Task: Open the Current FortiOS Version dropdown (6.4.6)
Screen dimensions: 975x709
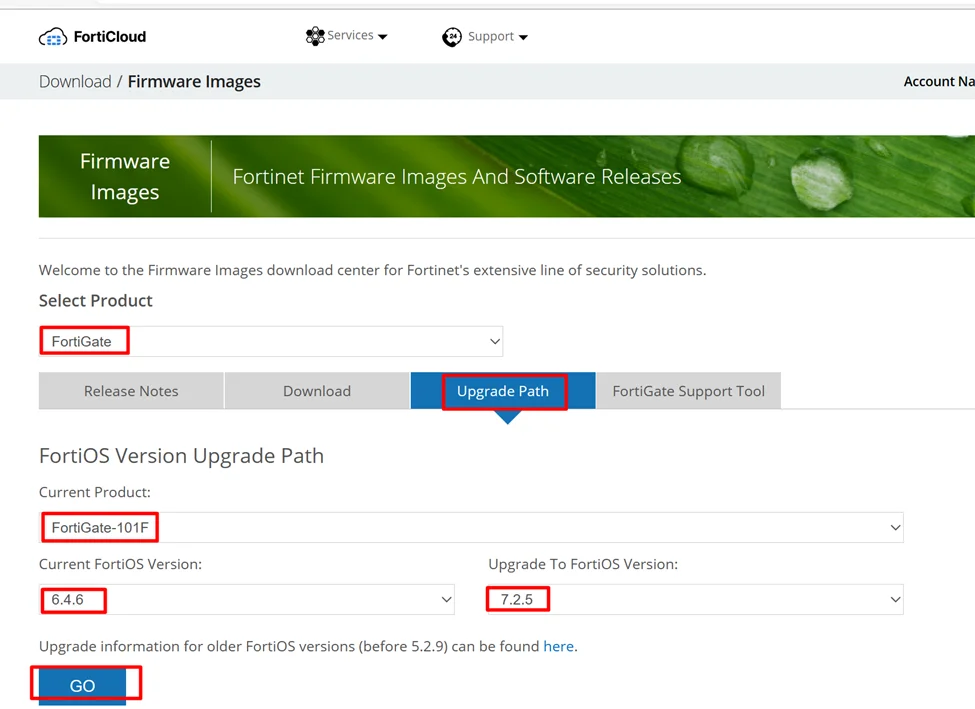Action: point(247,600)
